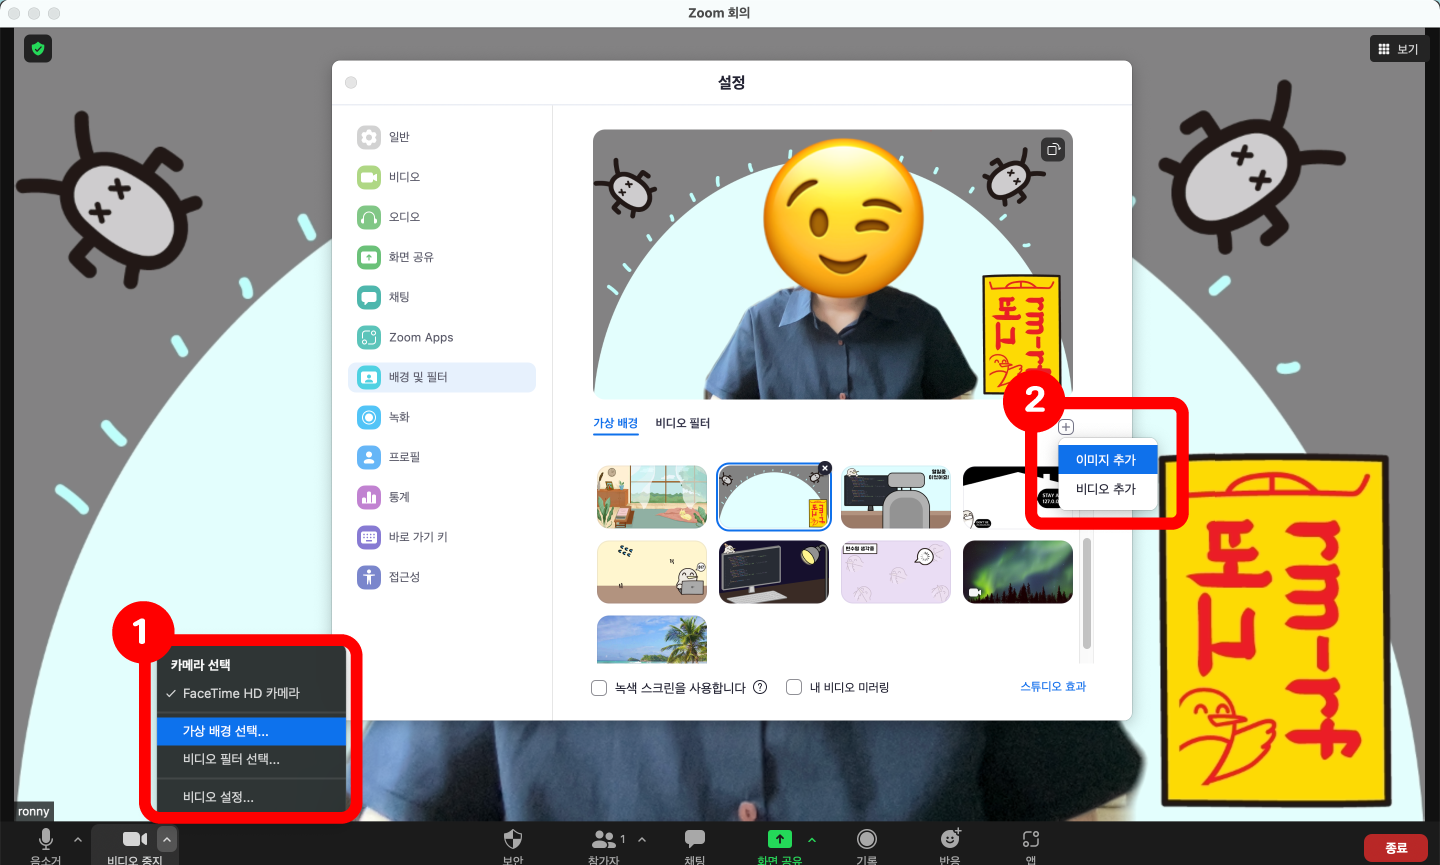Expand screen share options arrow
This screenshot has height=865, width=1440.
[812, 840]
